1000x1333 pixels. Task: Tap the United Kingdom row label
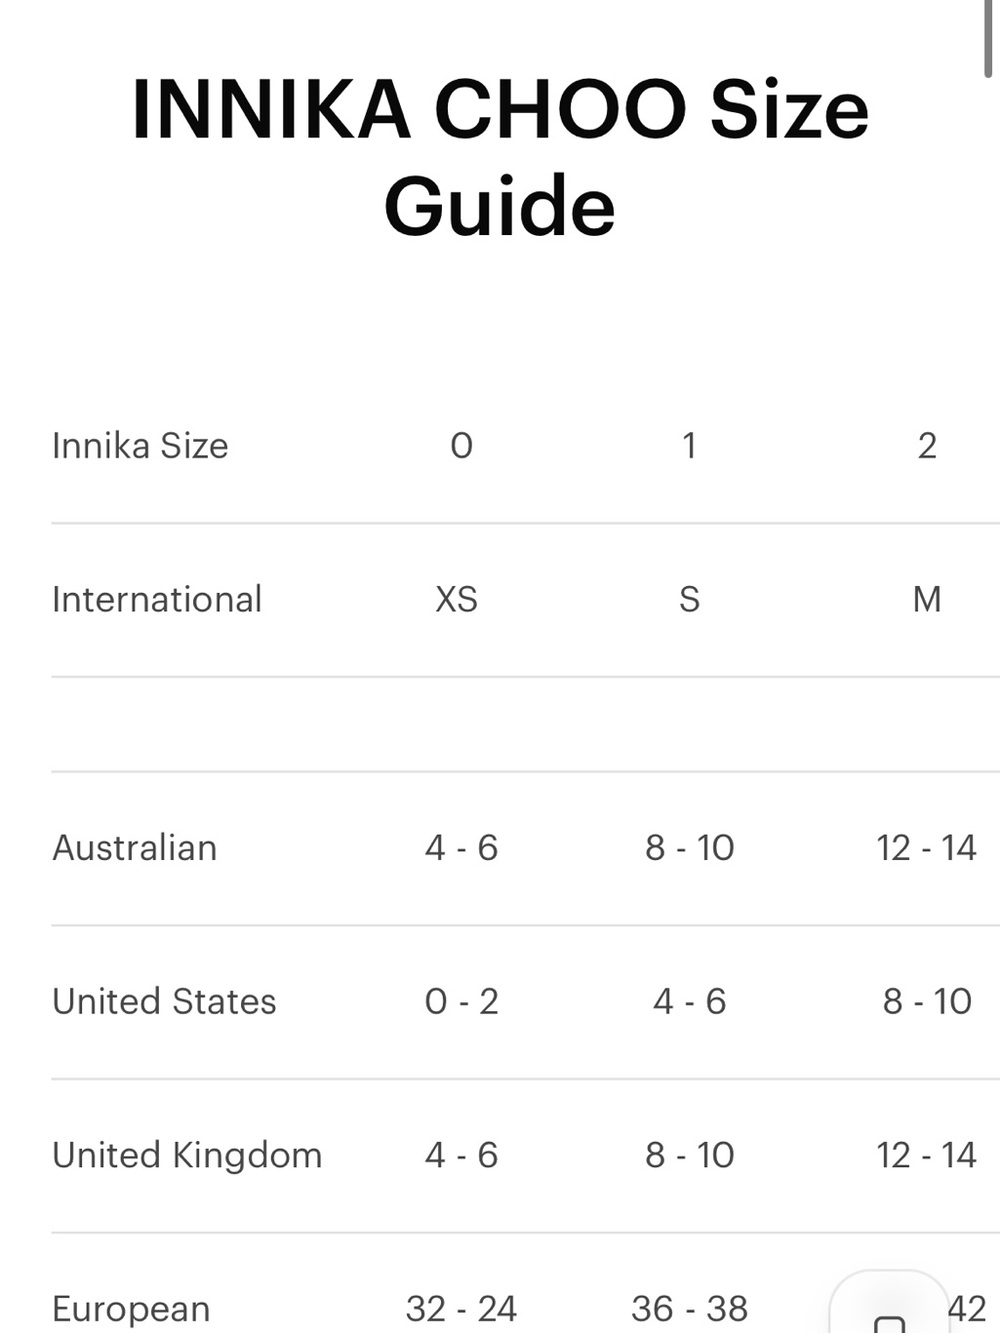coord(187,1155)
